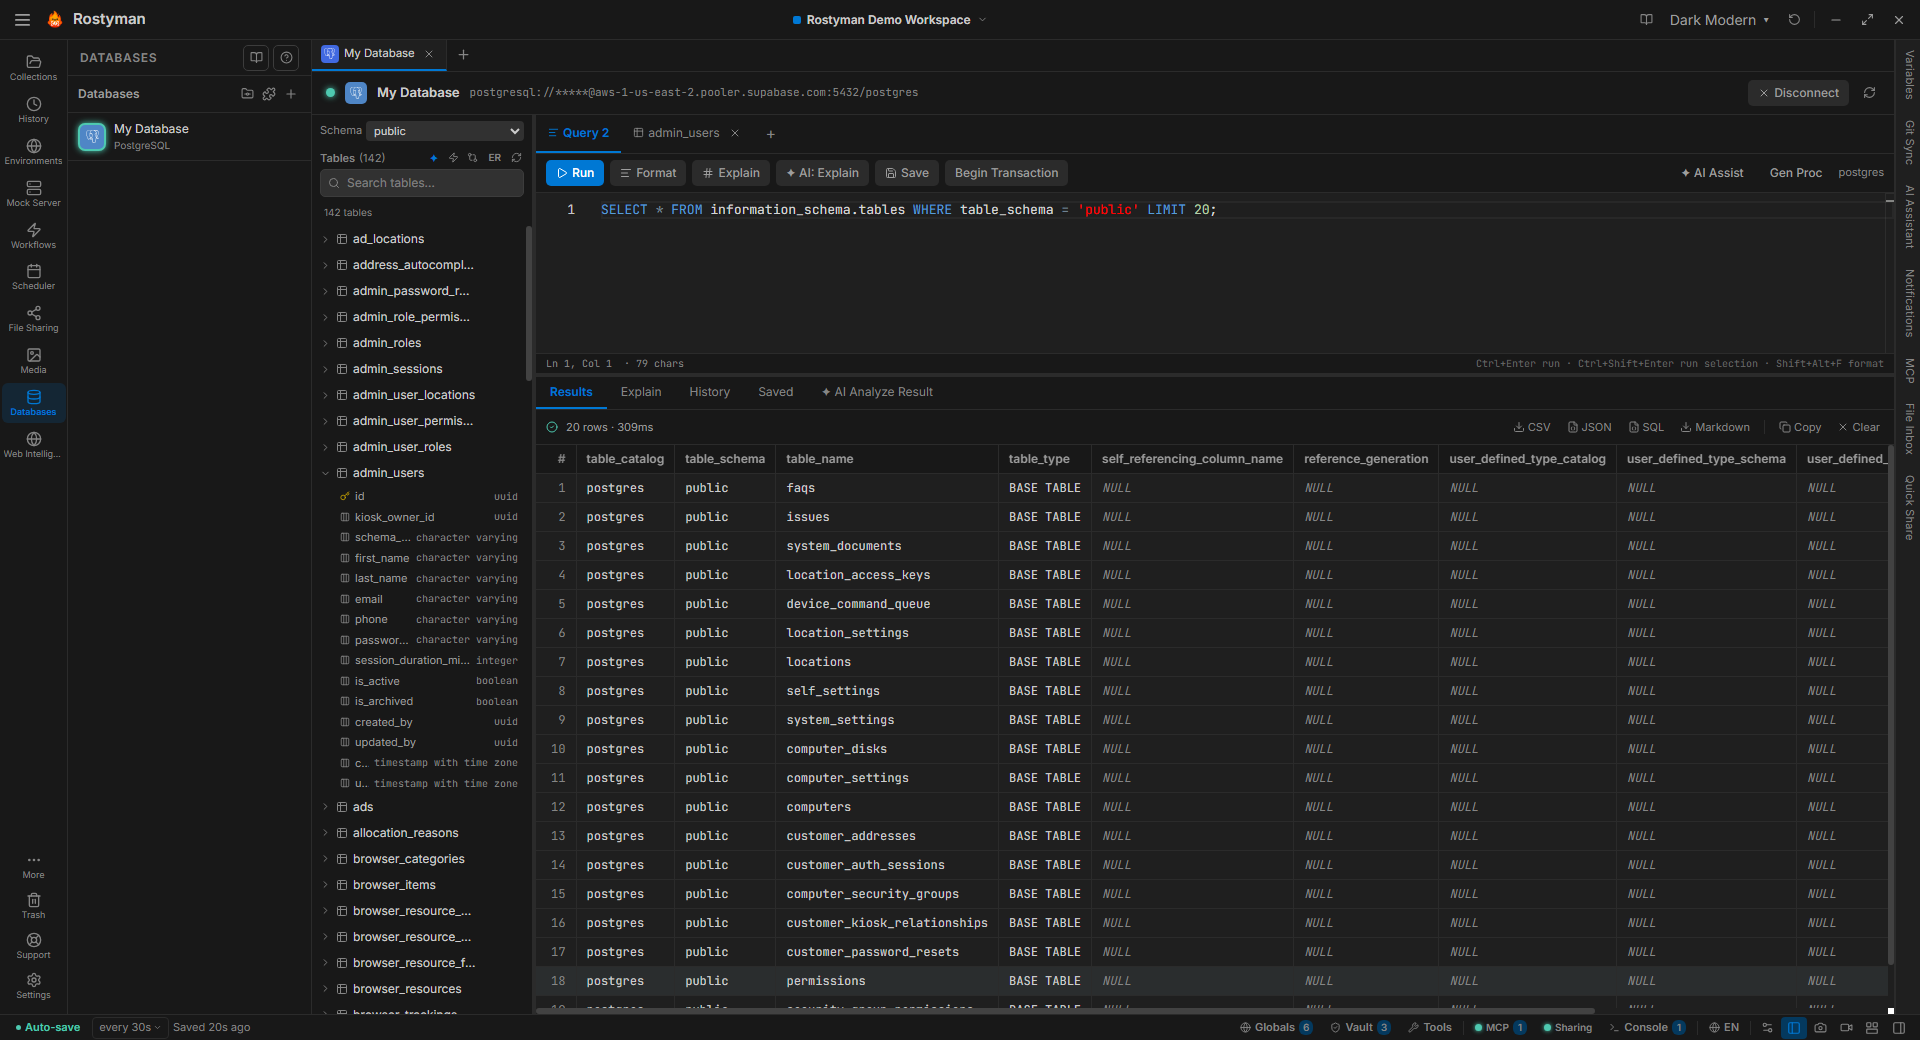Disconnect from My Database
Screen dimensions: 1920x1040
(x=1798, y=93)
